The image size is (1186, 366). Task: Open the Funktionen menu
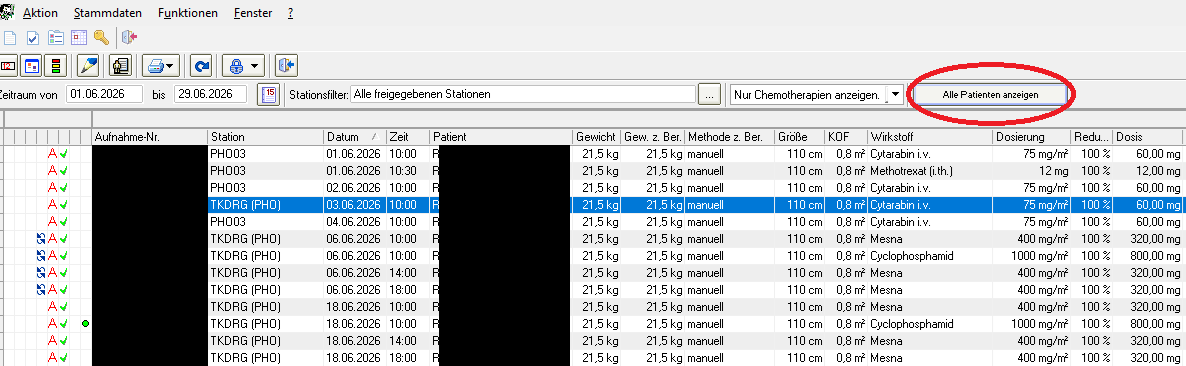click(188, 14)
